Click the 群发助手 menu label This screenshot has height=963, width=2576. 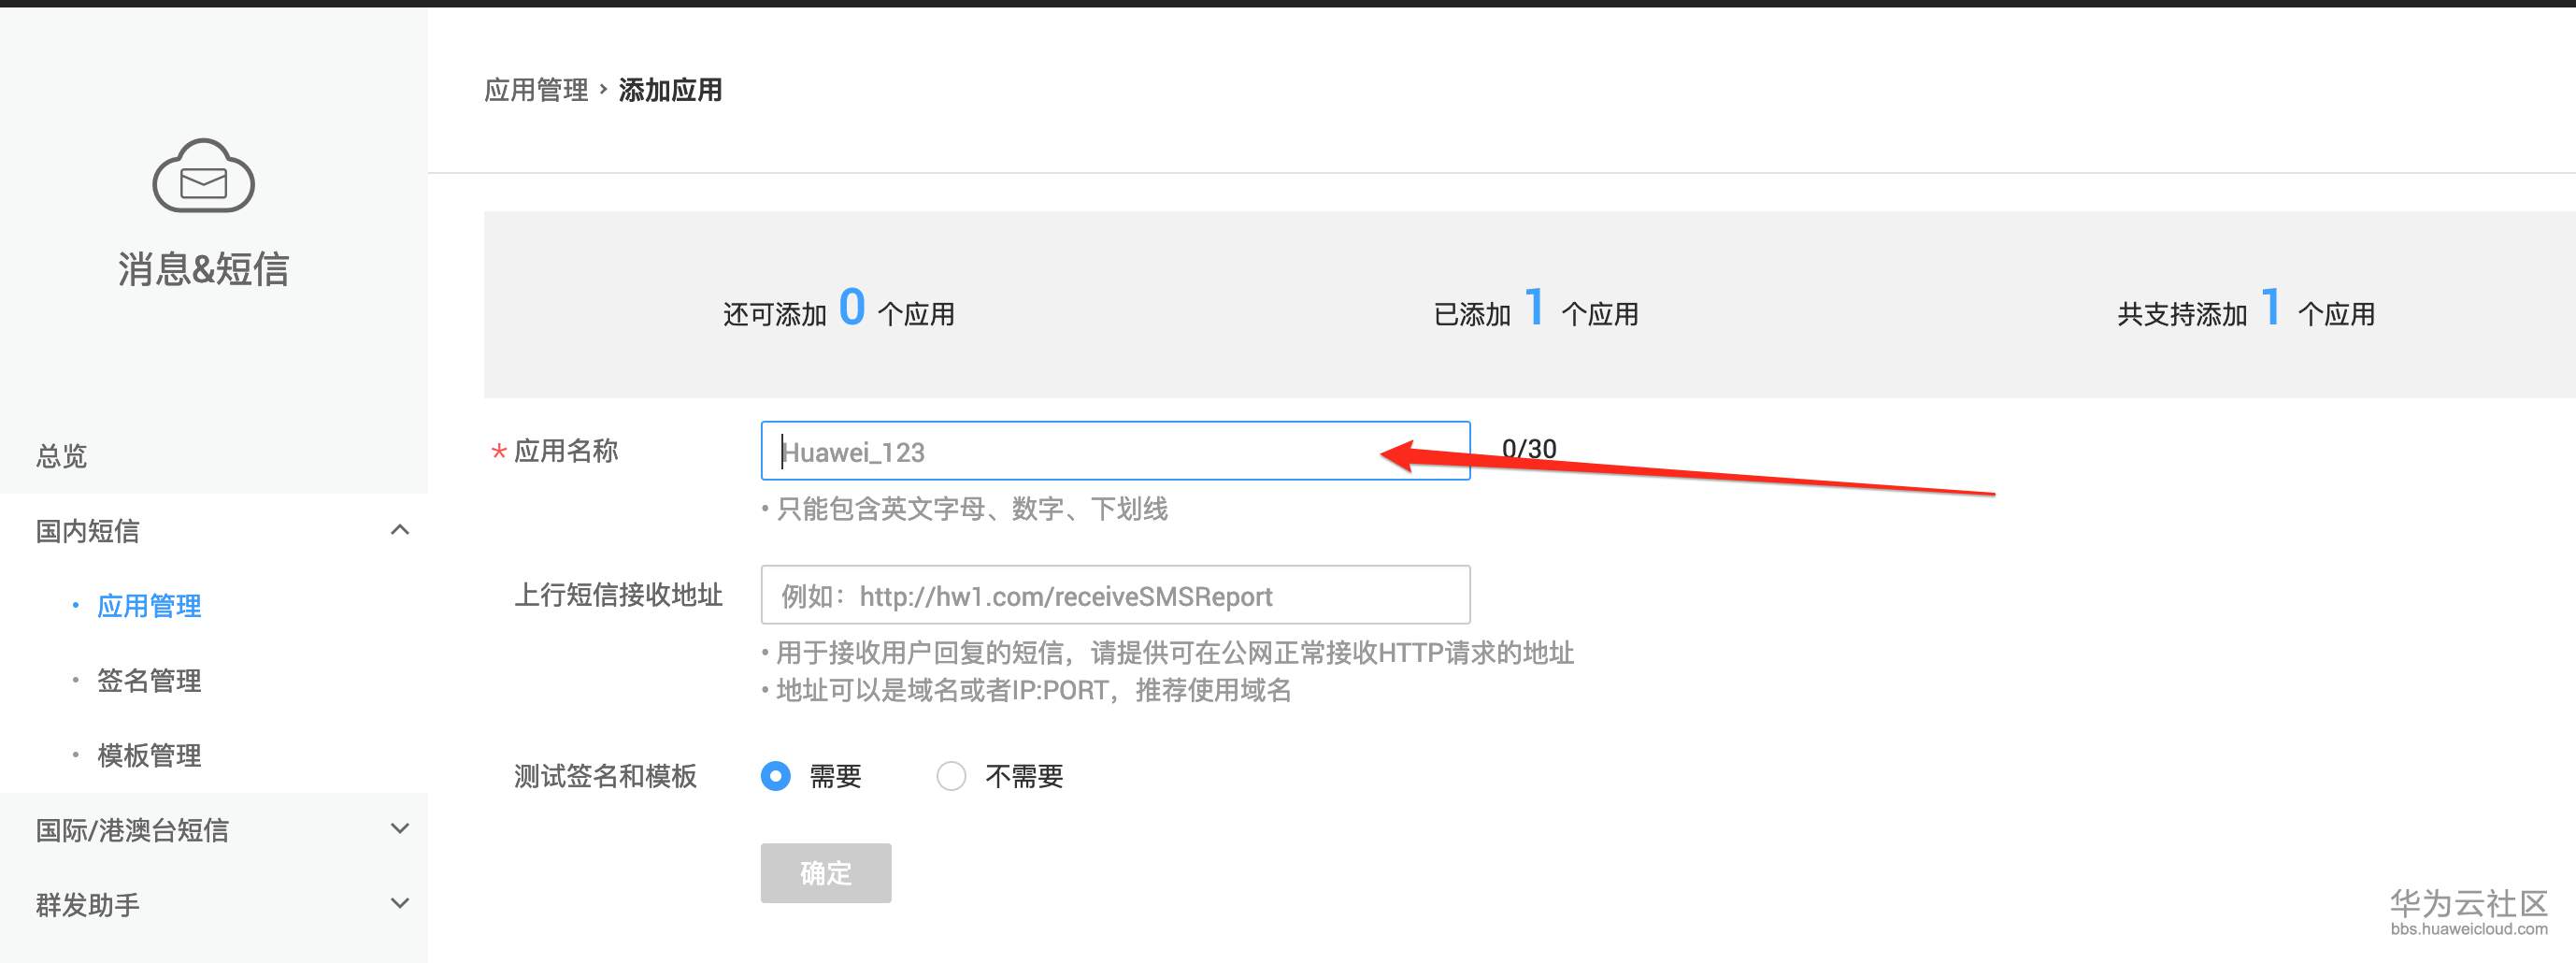tap(88, 905)
